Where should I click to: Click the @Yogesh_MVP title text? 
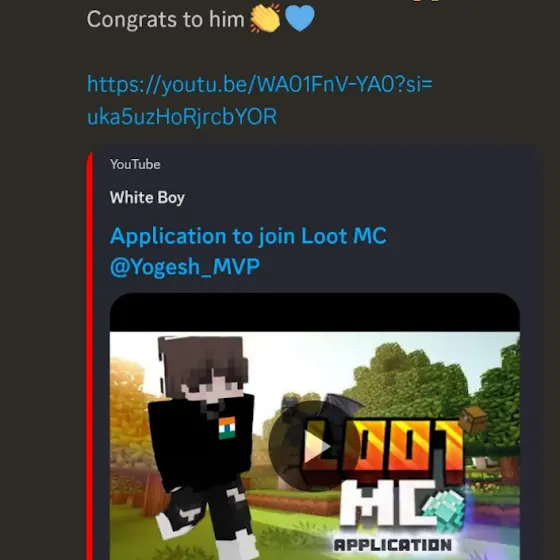(185, 267)
